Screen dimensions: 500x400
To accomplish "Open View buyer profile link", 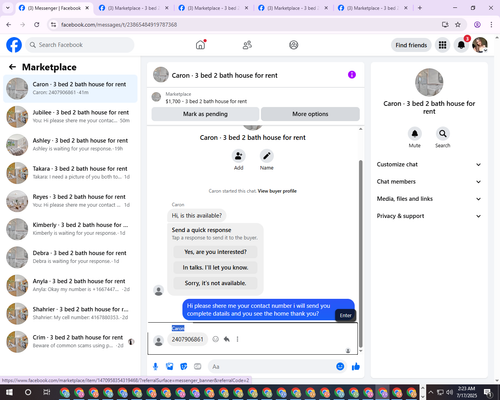I will (x=277, y=191).
